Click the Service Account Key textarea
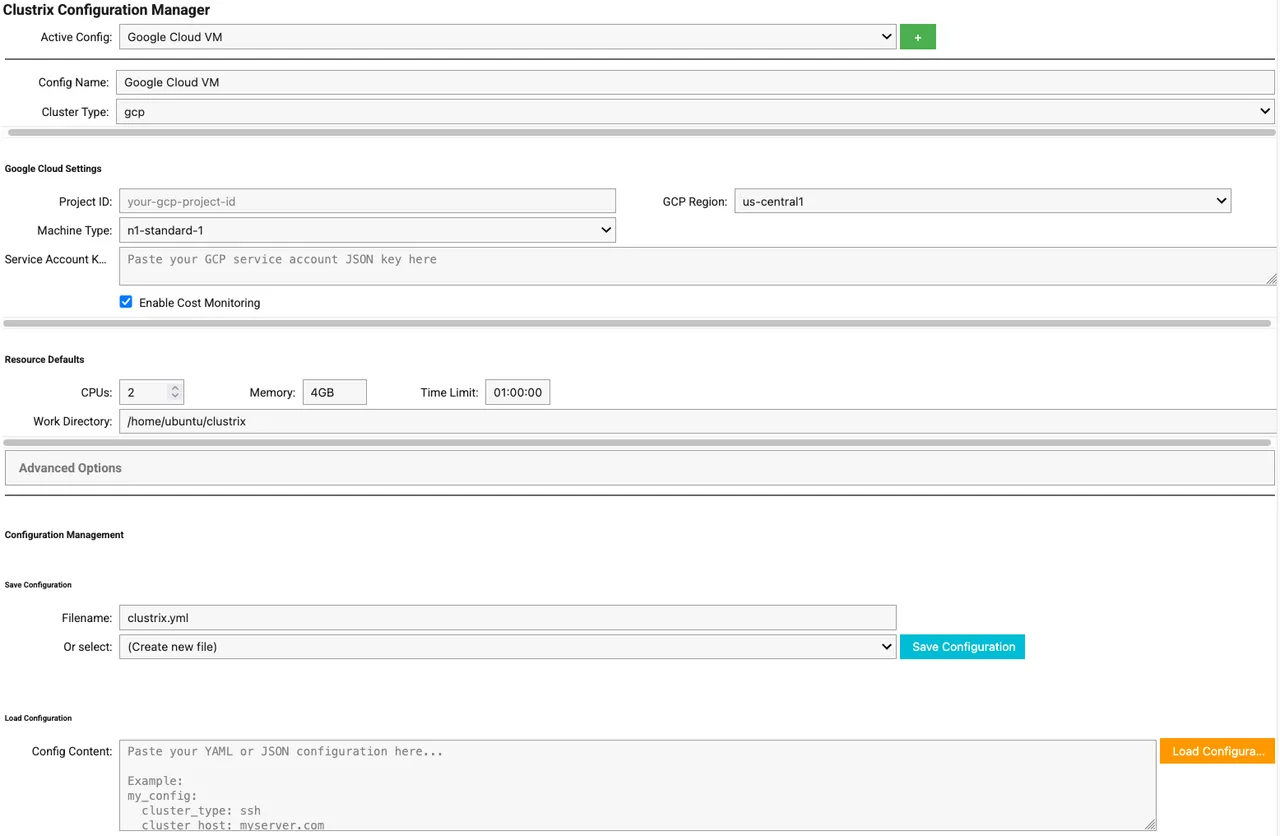1280x836 pixels. click(x=698, y=266)
